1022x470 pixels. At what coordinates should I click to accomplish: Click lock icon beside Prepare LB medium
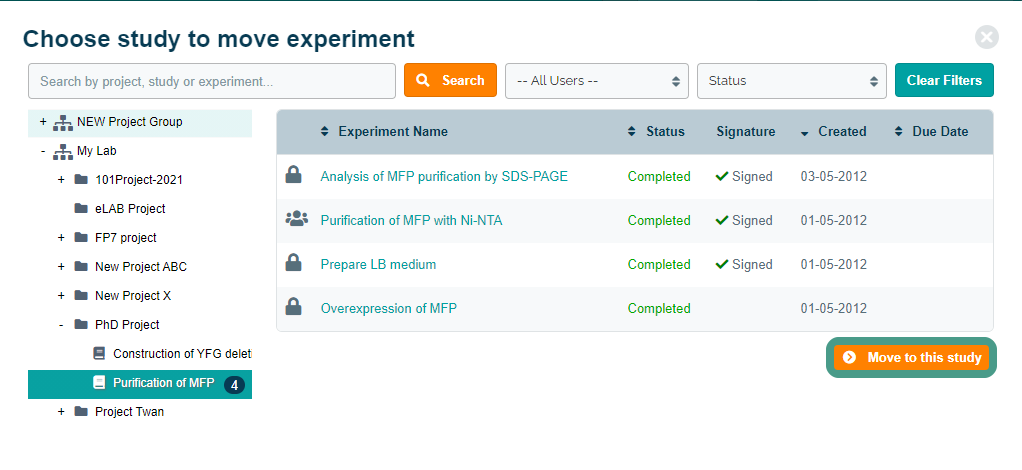tap(294, 264)
